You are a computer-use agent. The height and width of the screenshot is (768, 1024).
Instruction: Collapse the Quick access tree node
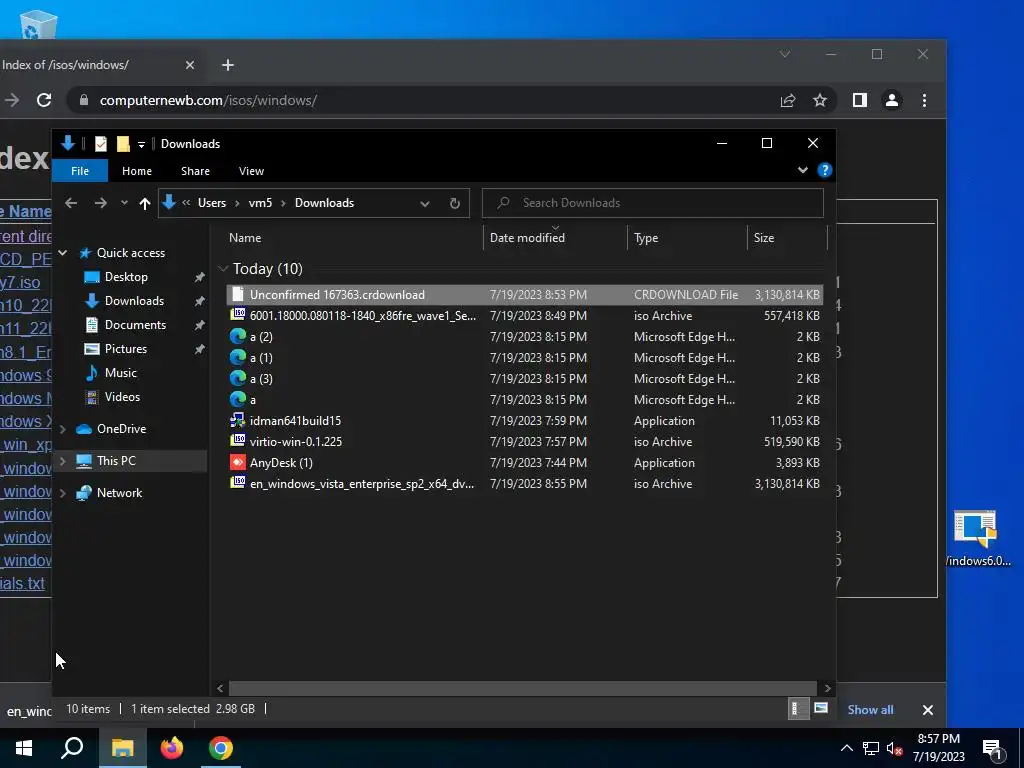(x=63, y=253)
